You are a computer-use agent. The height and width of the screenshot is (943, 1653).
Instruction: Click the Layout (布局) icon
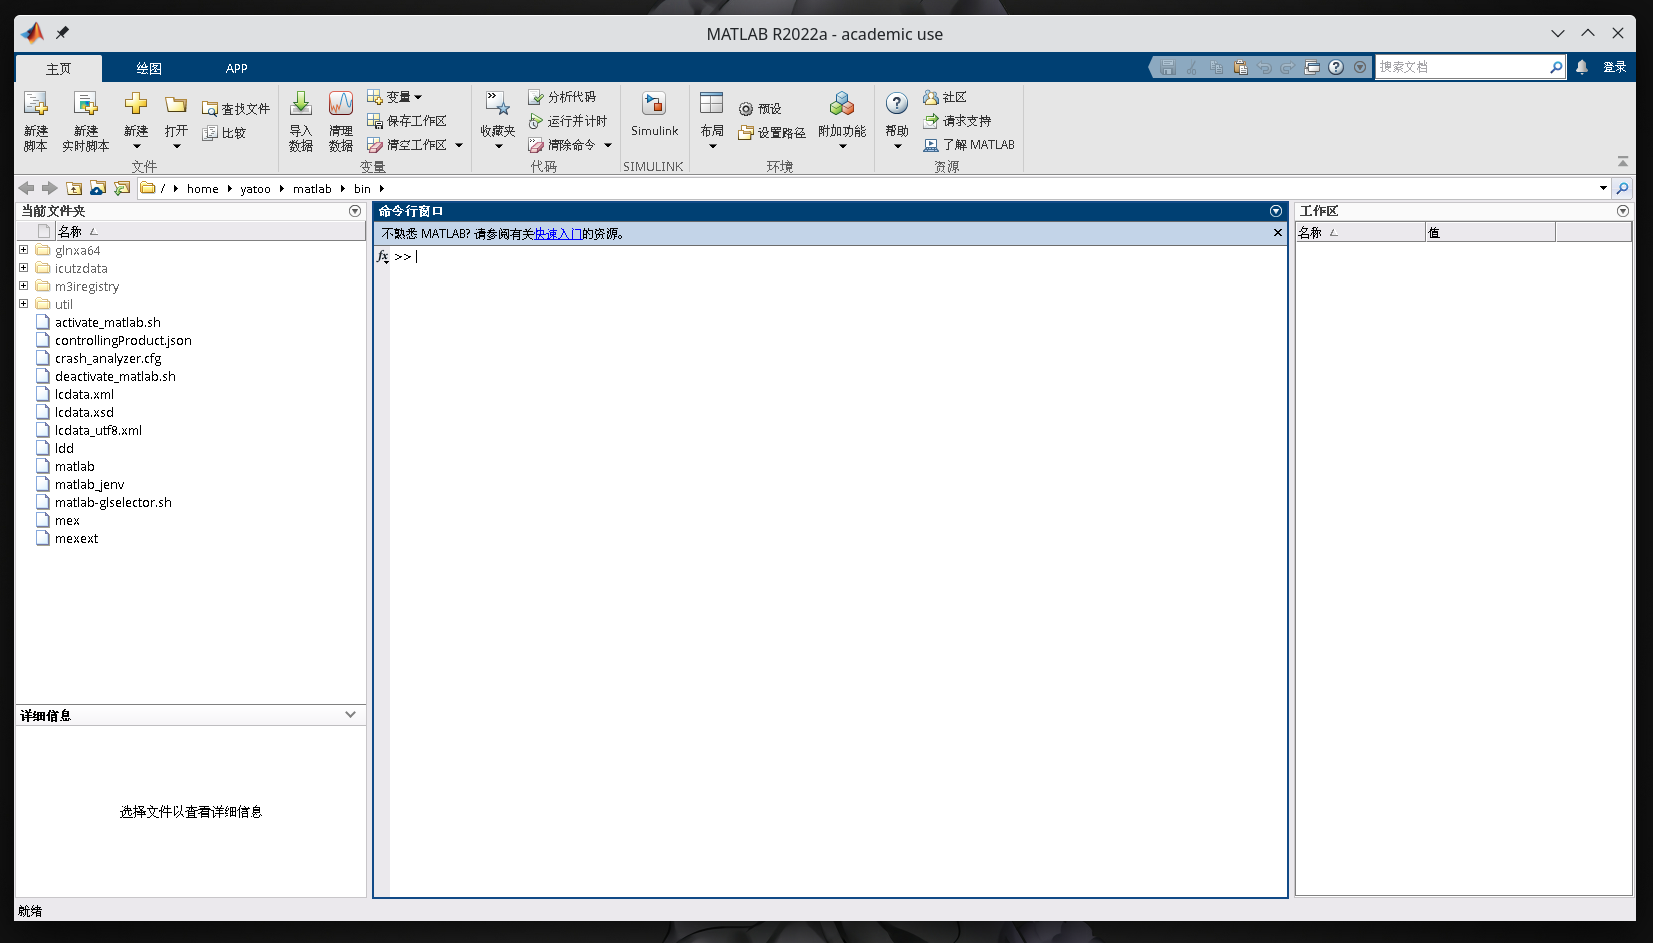point(711,104)
